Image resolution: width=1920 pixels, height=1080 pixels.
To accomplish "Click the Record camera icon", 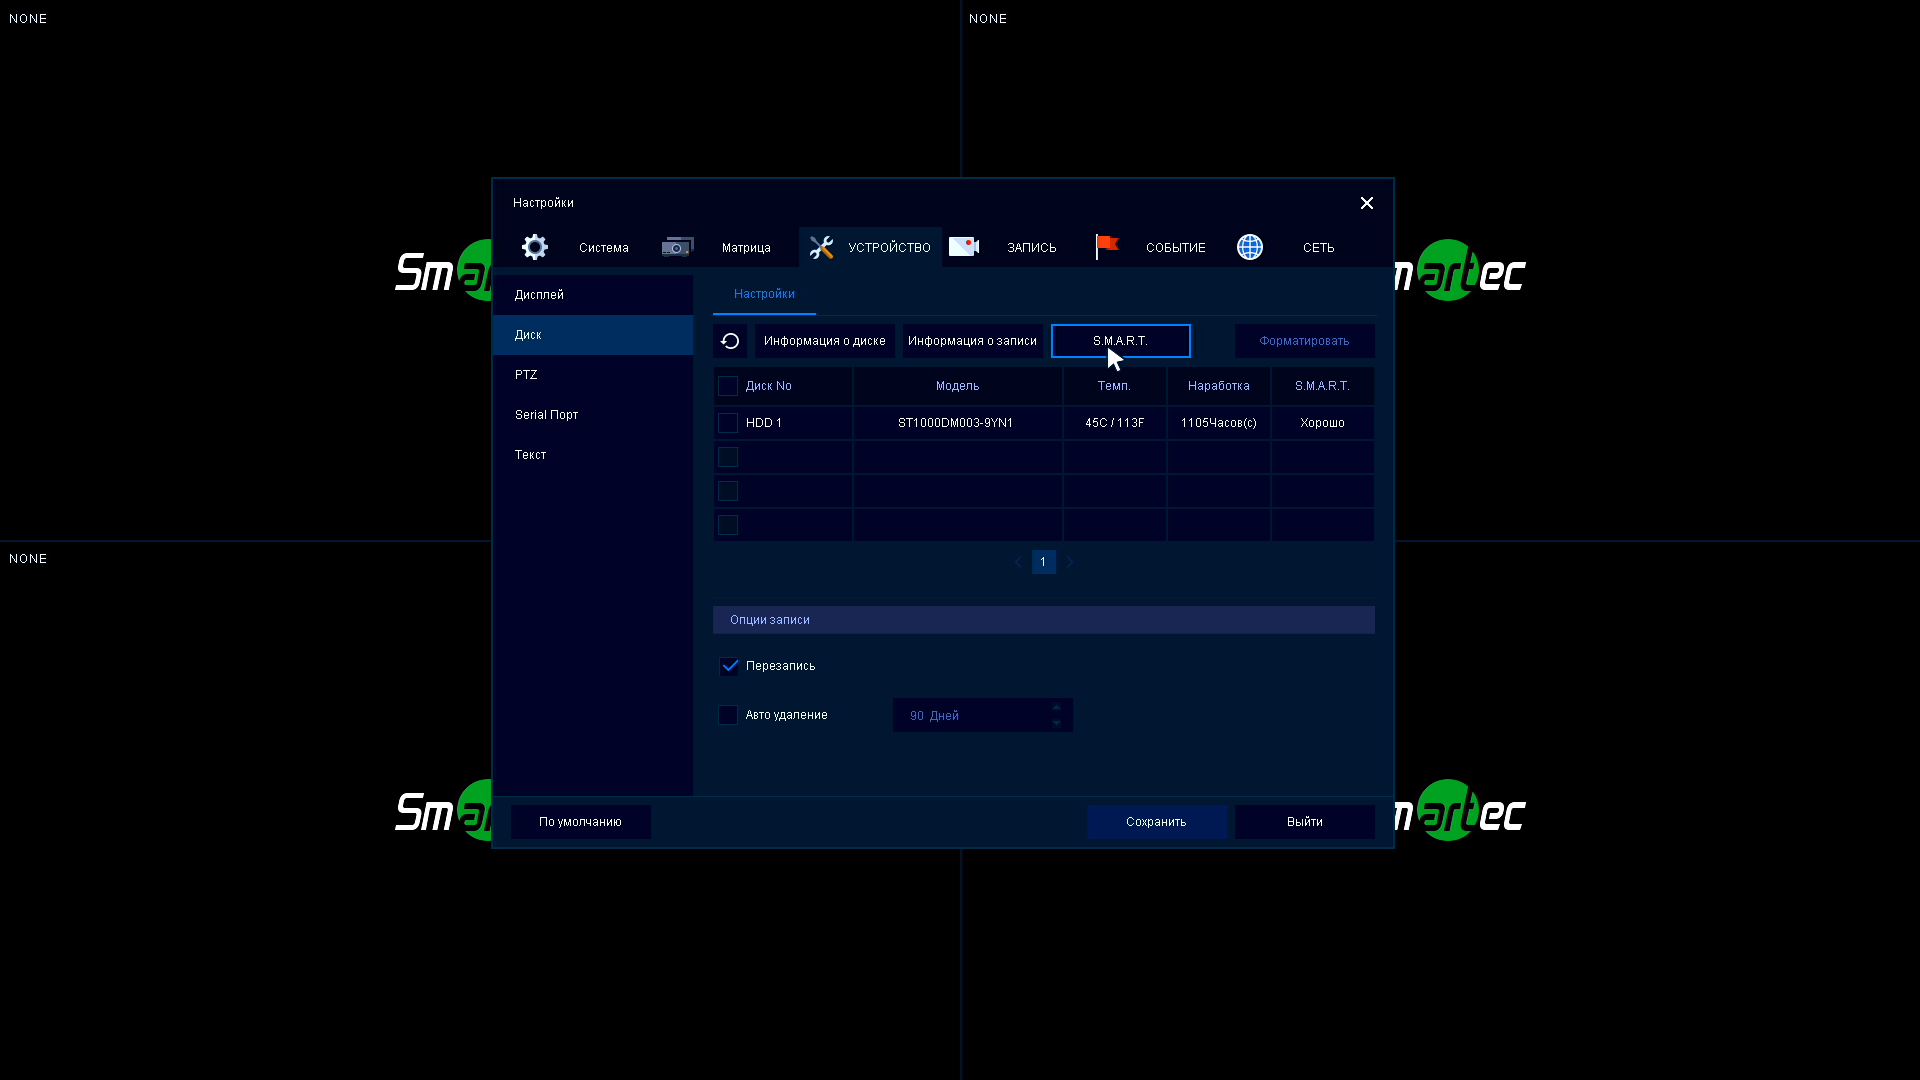I will pyautogui.click(x=964, y=247).
